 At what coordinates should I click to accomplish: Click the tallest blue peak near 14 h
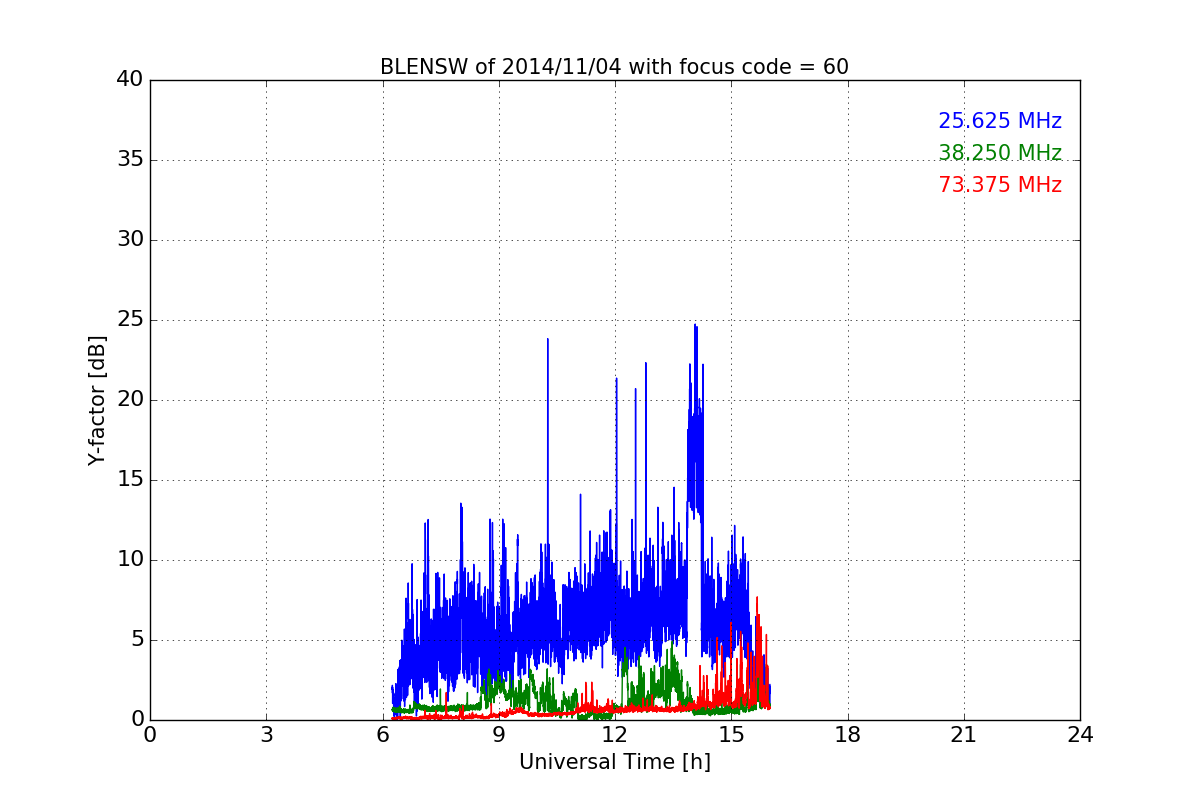tap(695, 326)
